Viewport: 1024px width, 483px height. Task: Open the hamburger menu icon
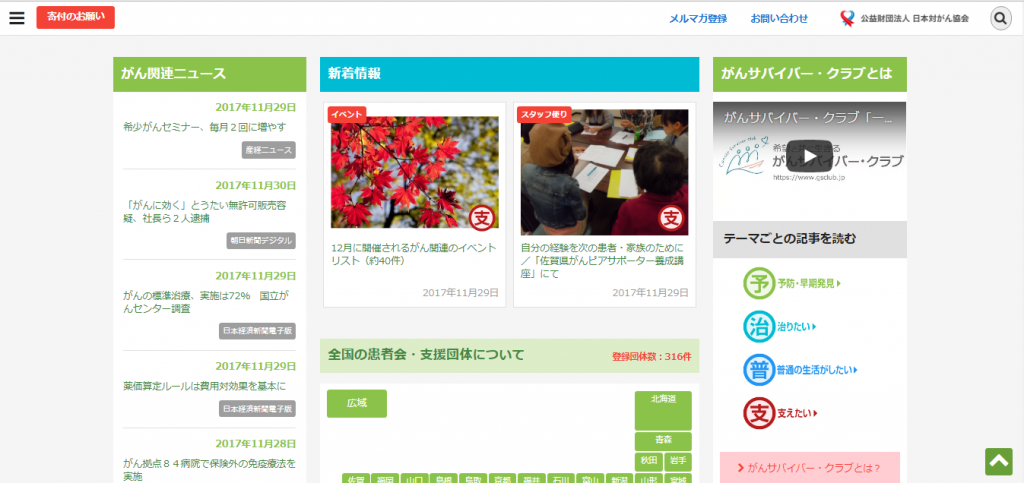pos(16,18)
